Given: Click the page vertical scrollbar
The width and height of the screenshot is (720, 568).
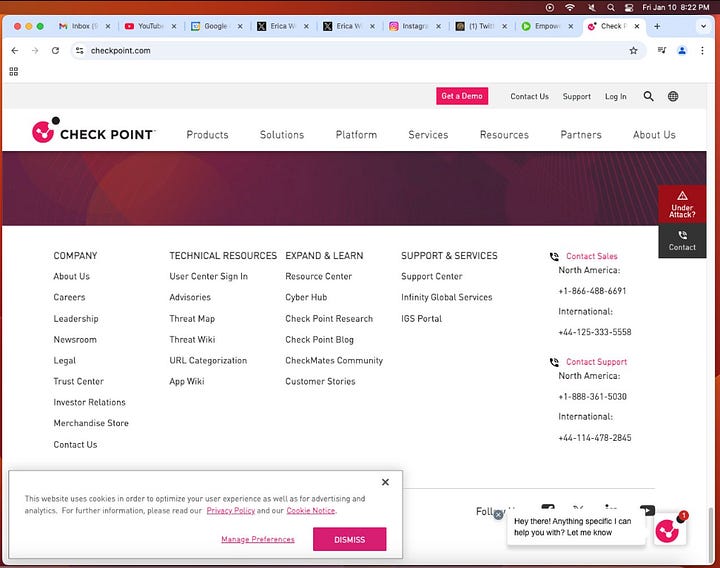Looking at the screenshot, I should pyautogui.click(x=712, y=534).
